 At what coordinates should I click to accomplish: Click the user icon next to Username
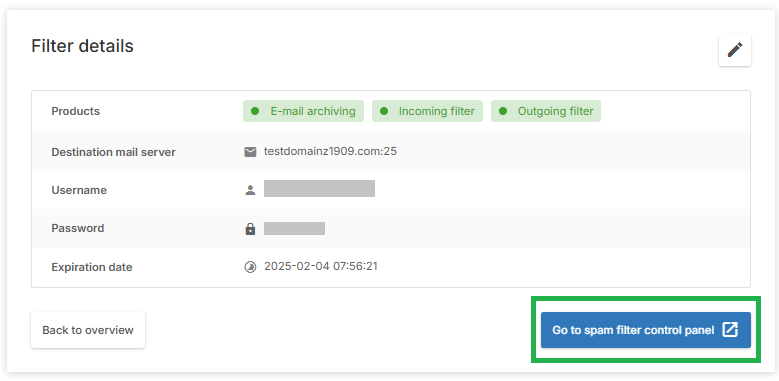click(250, 190)
